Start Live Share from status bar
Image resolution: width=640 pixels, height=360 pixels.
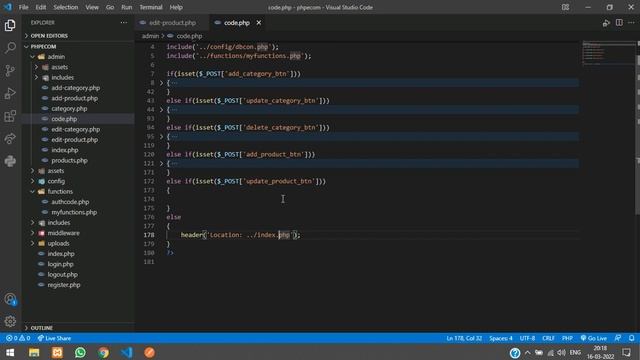tap(54, 338)
